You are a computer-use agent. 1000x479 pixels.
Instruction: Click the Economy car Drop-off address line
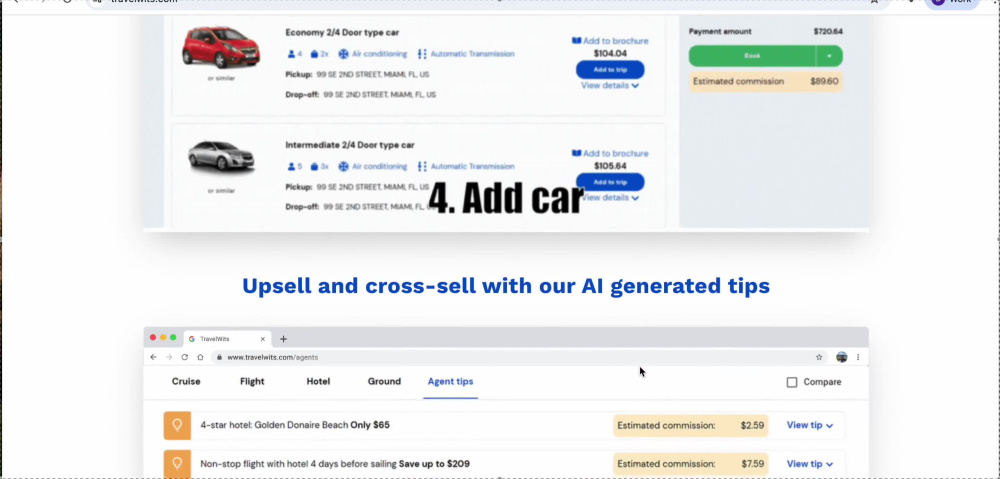tap(360, 94)
